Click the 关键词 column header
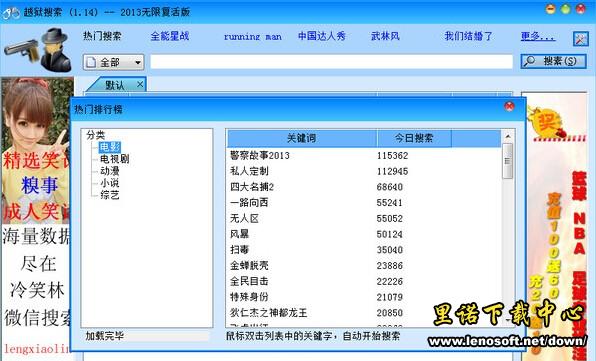This screenshot has width=596, height=361. (302, 138)
